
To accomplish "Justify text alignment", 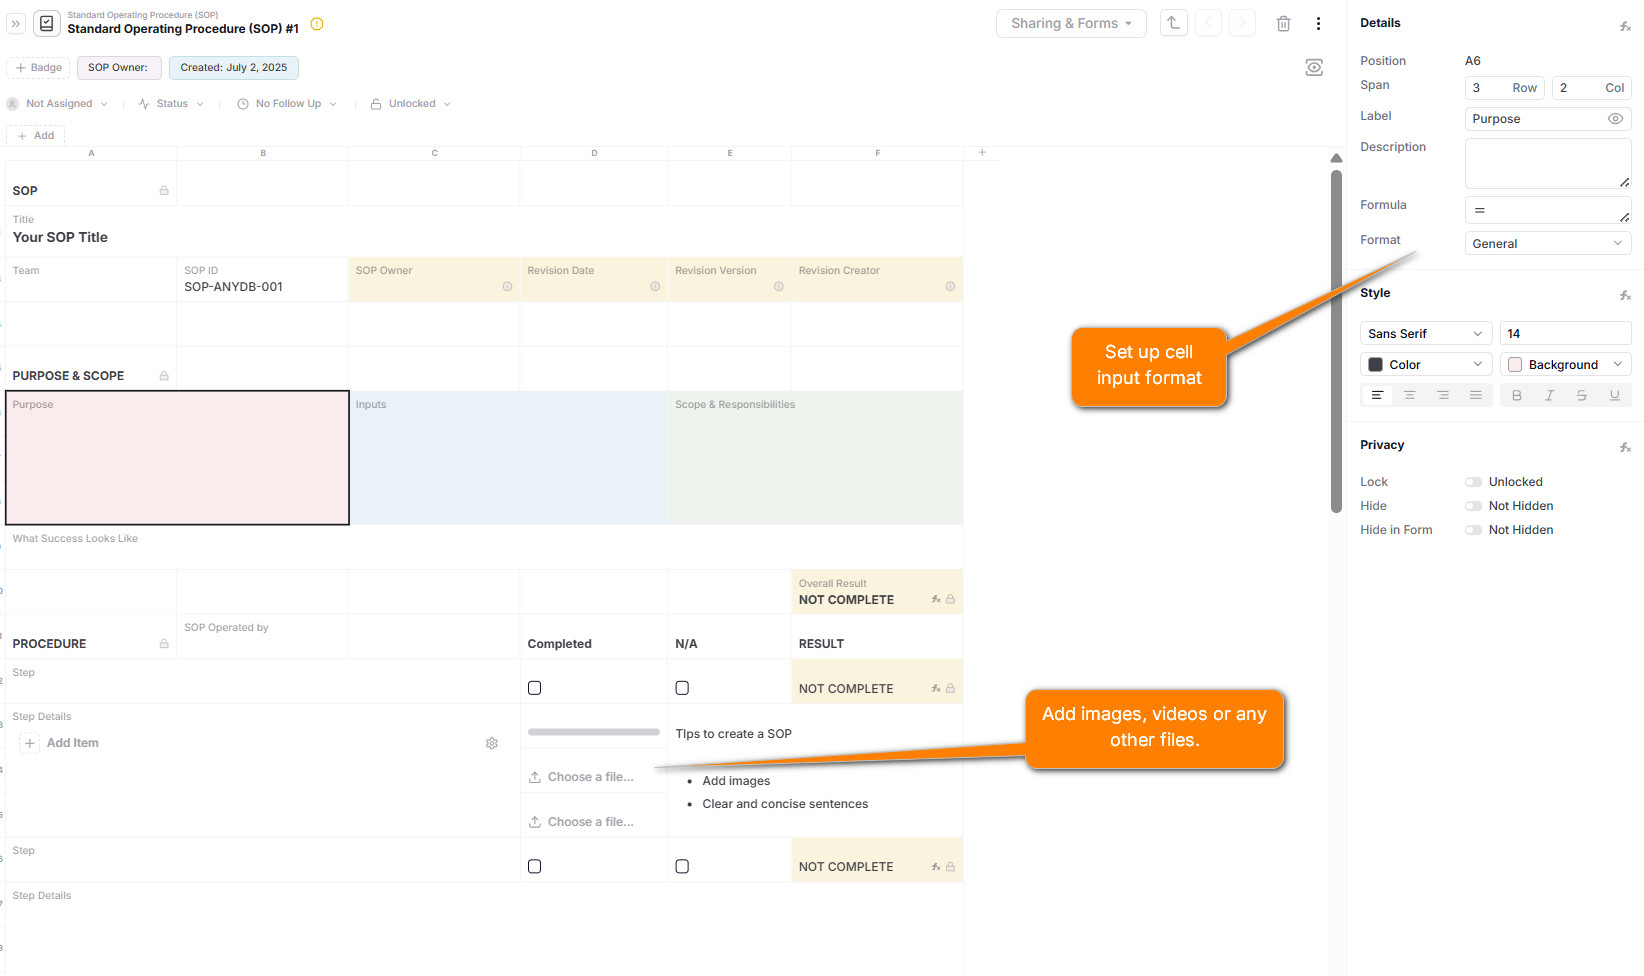I will coord(1476,395).
